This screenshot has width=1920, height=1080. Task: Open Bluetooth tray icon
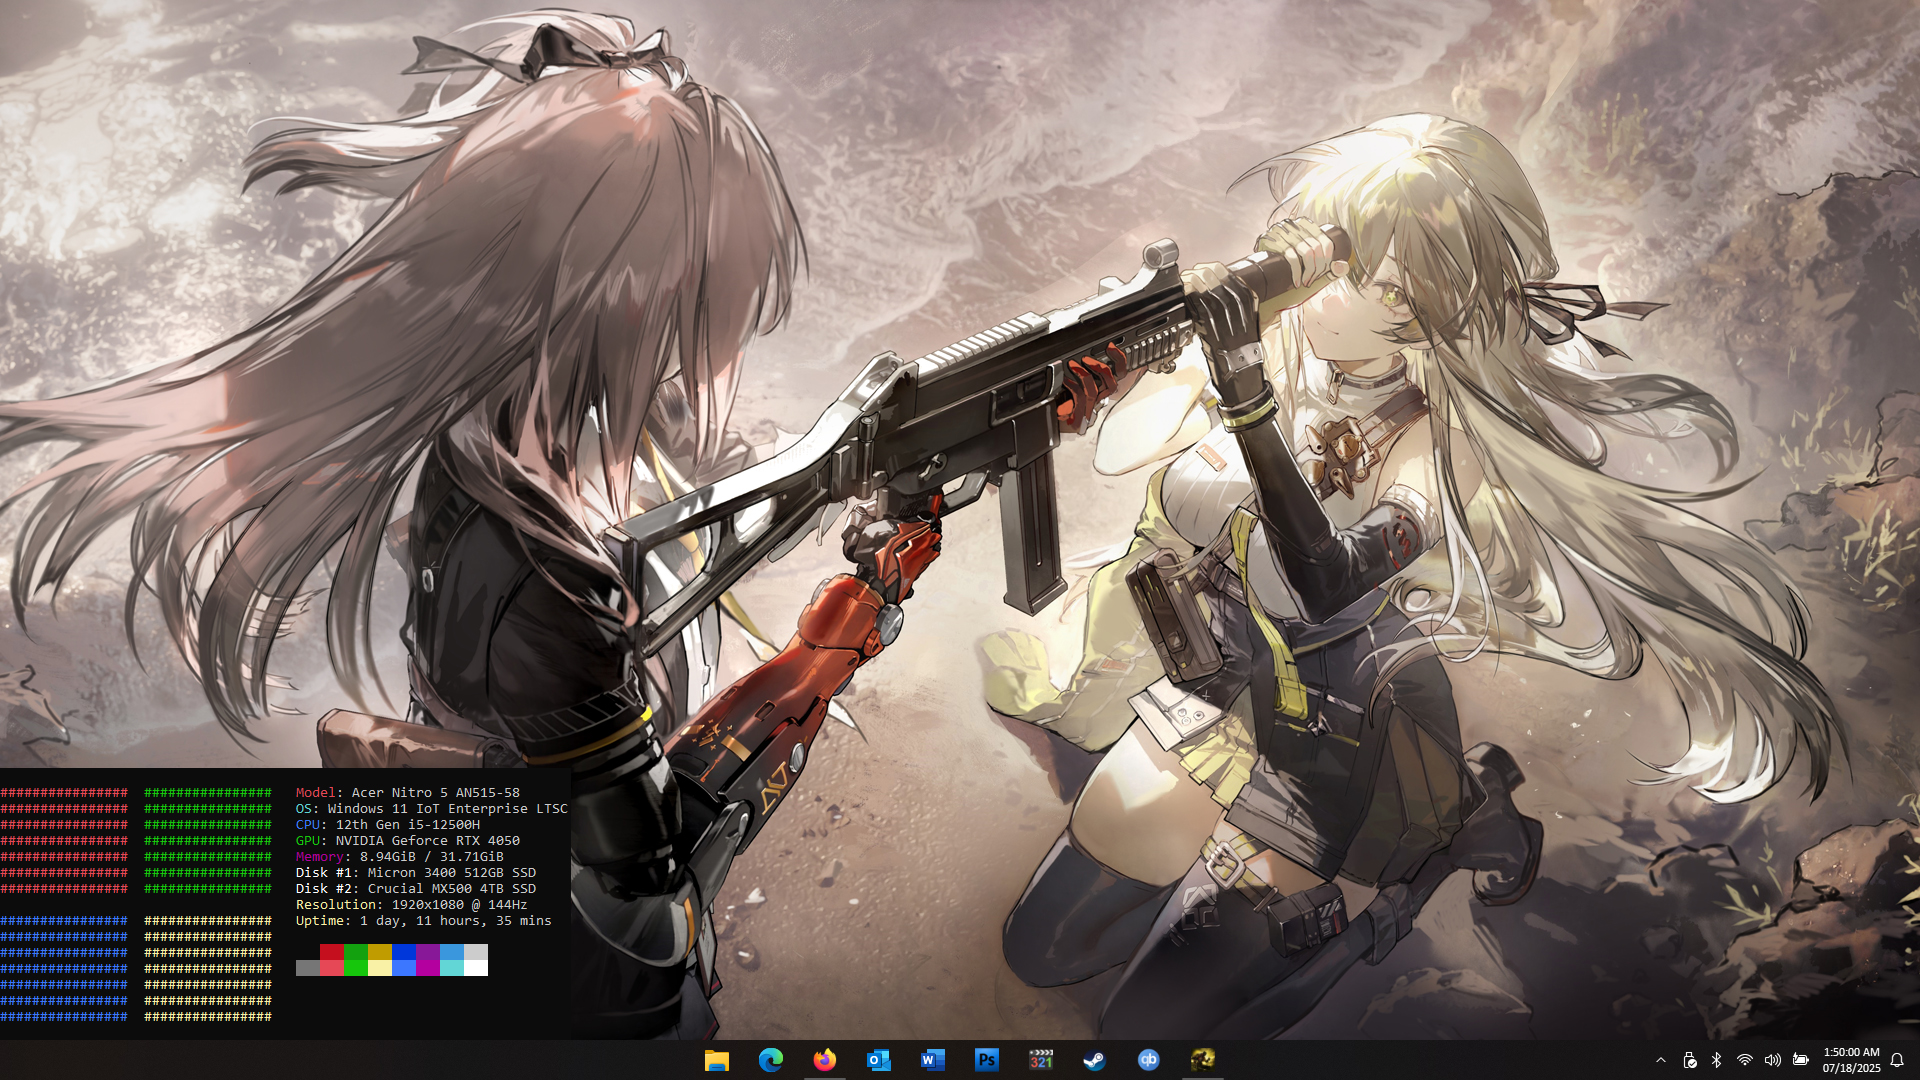(1717, 1060)
